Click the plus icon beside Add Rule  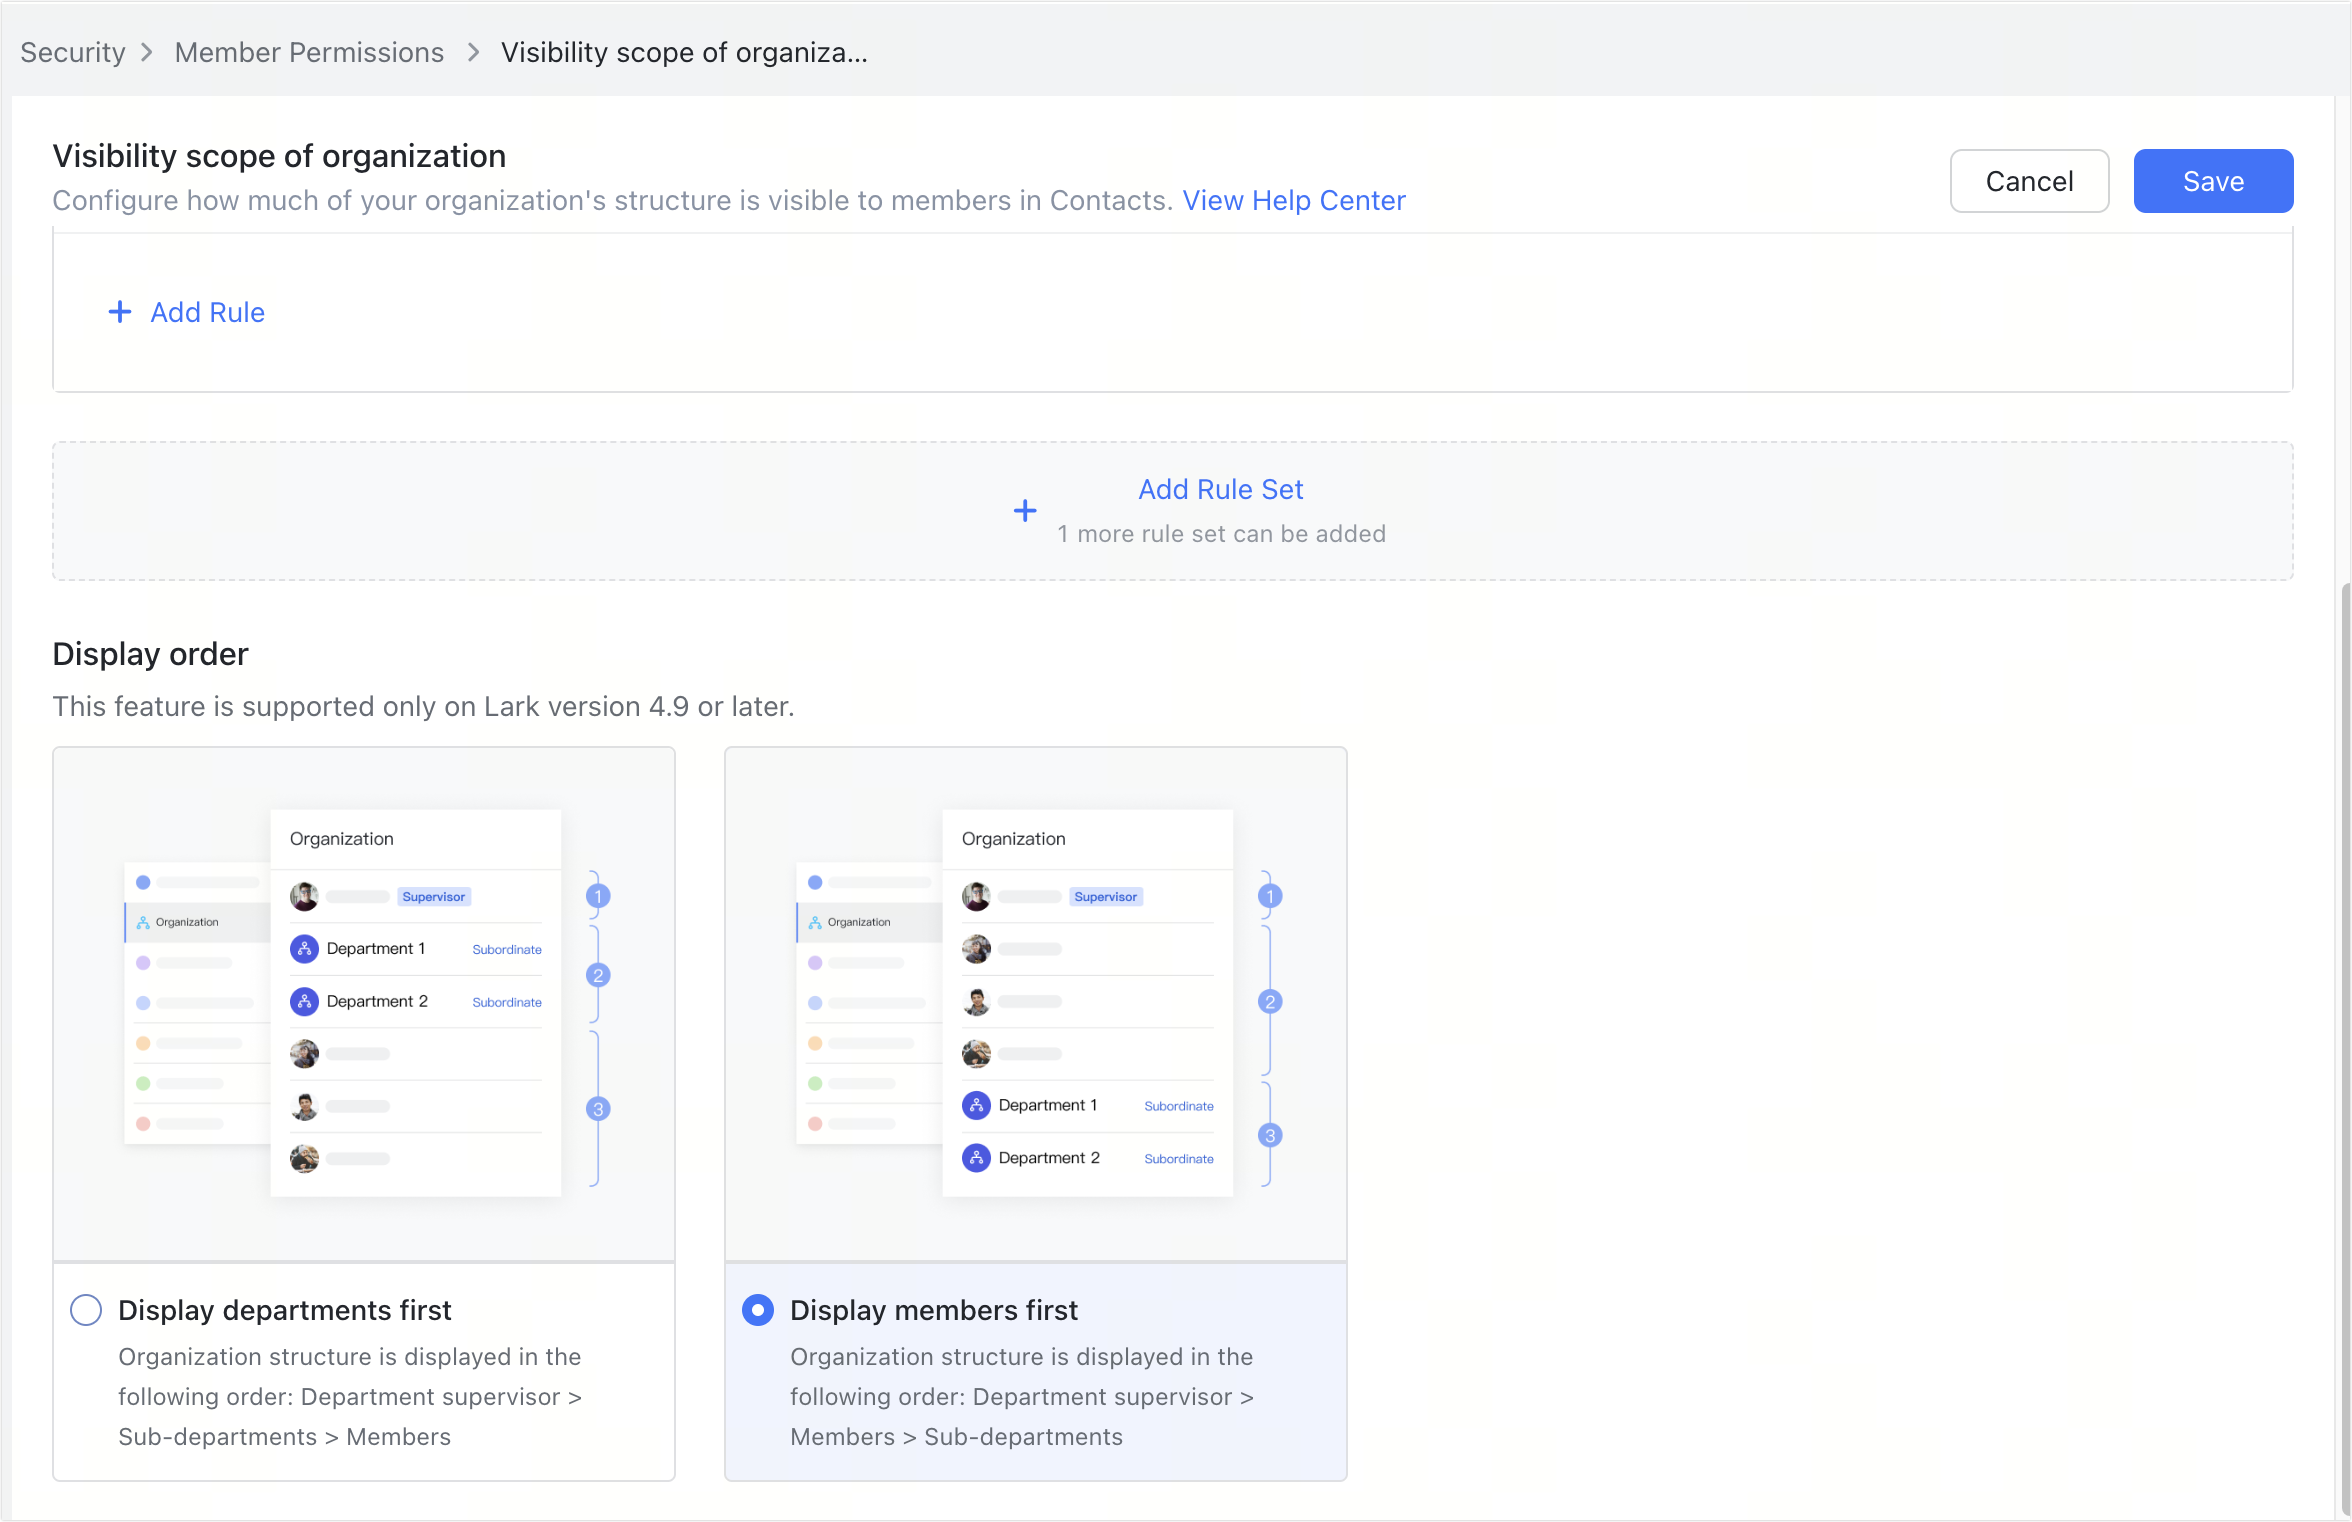(119, 312)
